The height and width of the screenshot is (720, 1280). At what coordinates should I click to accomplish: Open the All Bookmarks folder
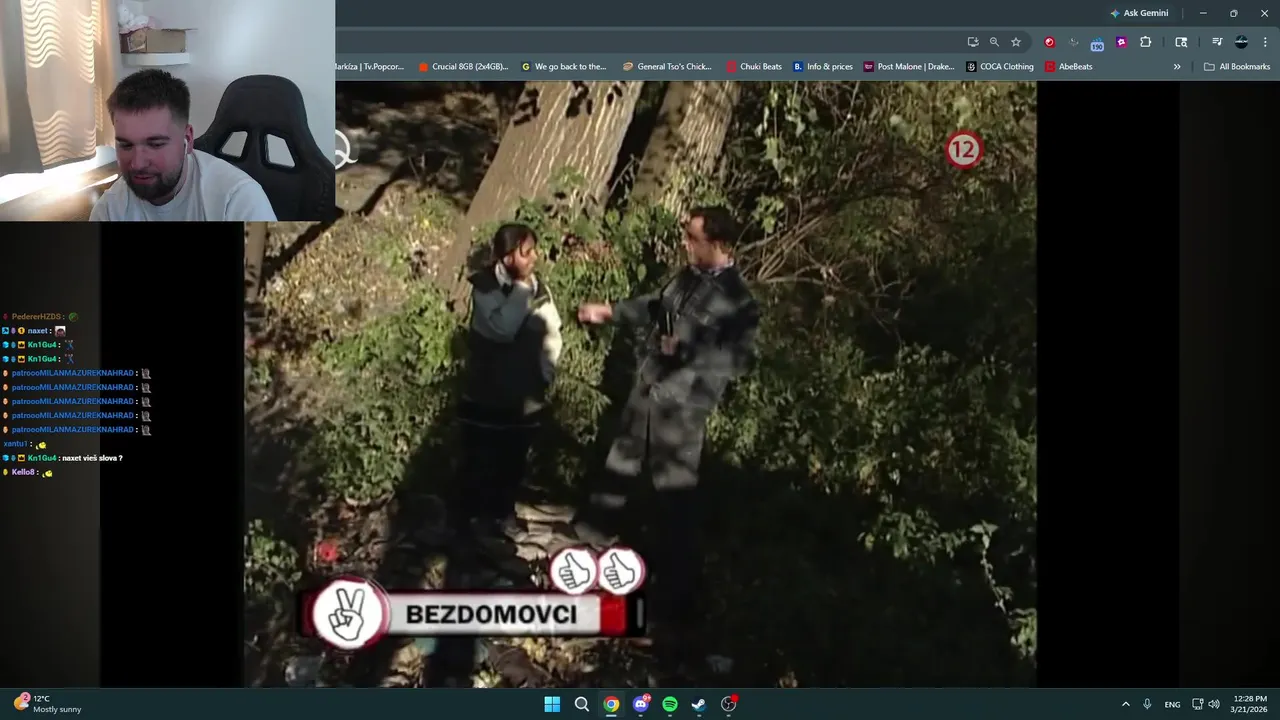tap(1237, 67)
